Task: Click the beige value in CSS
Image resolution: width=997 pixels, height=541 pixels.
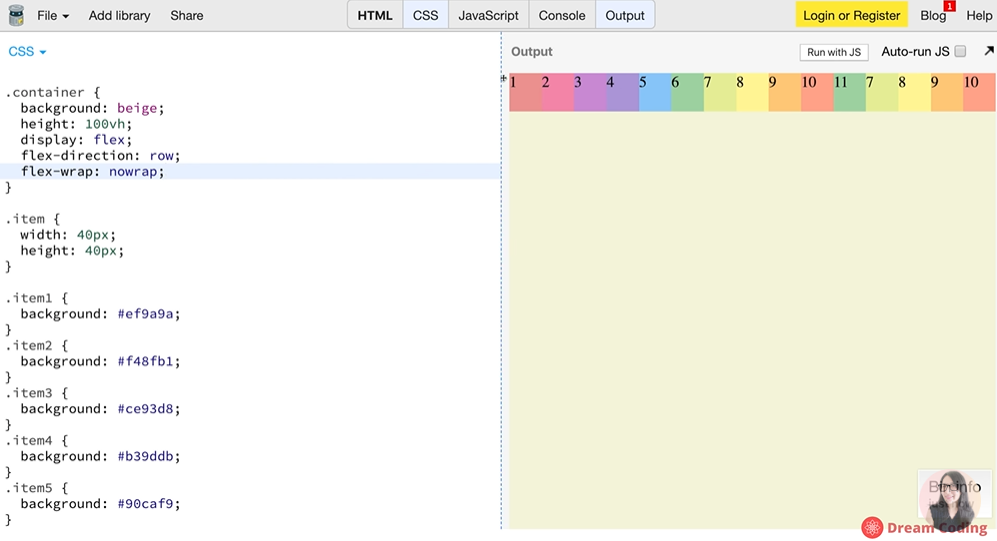Action: (137, 108)
